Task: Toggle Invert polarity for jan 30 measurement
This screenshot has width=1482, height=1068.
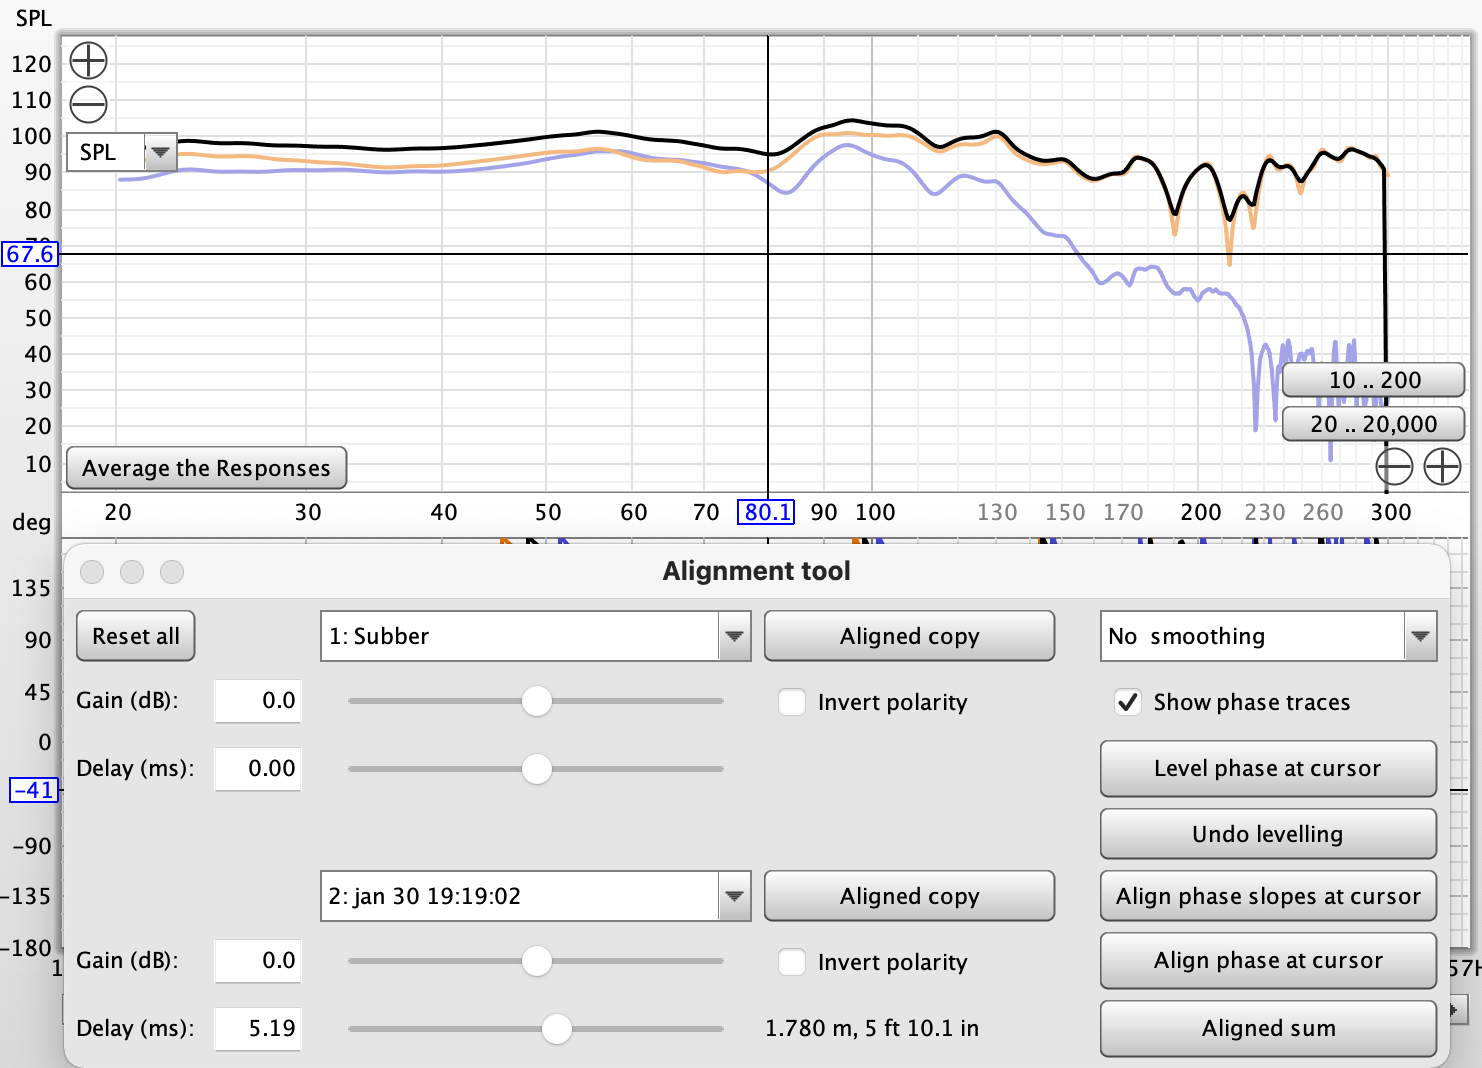Action: [792, 962]
